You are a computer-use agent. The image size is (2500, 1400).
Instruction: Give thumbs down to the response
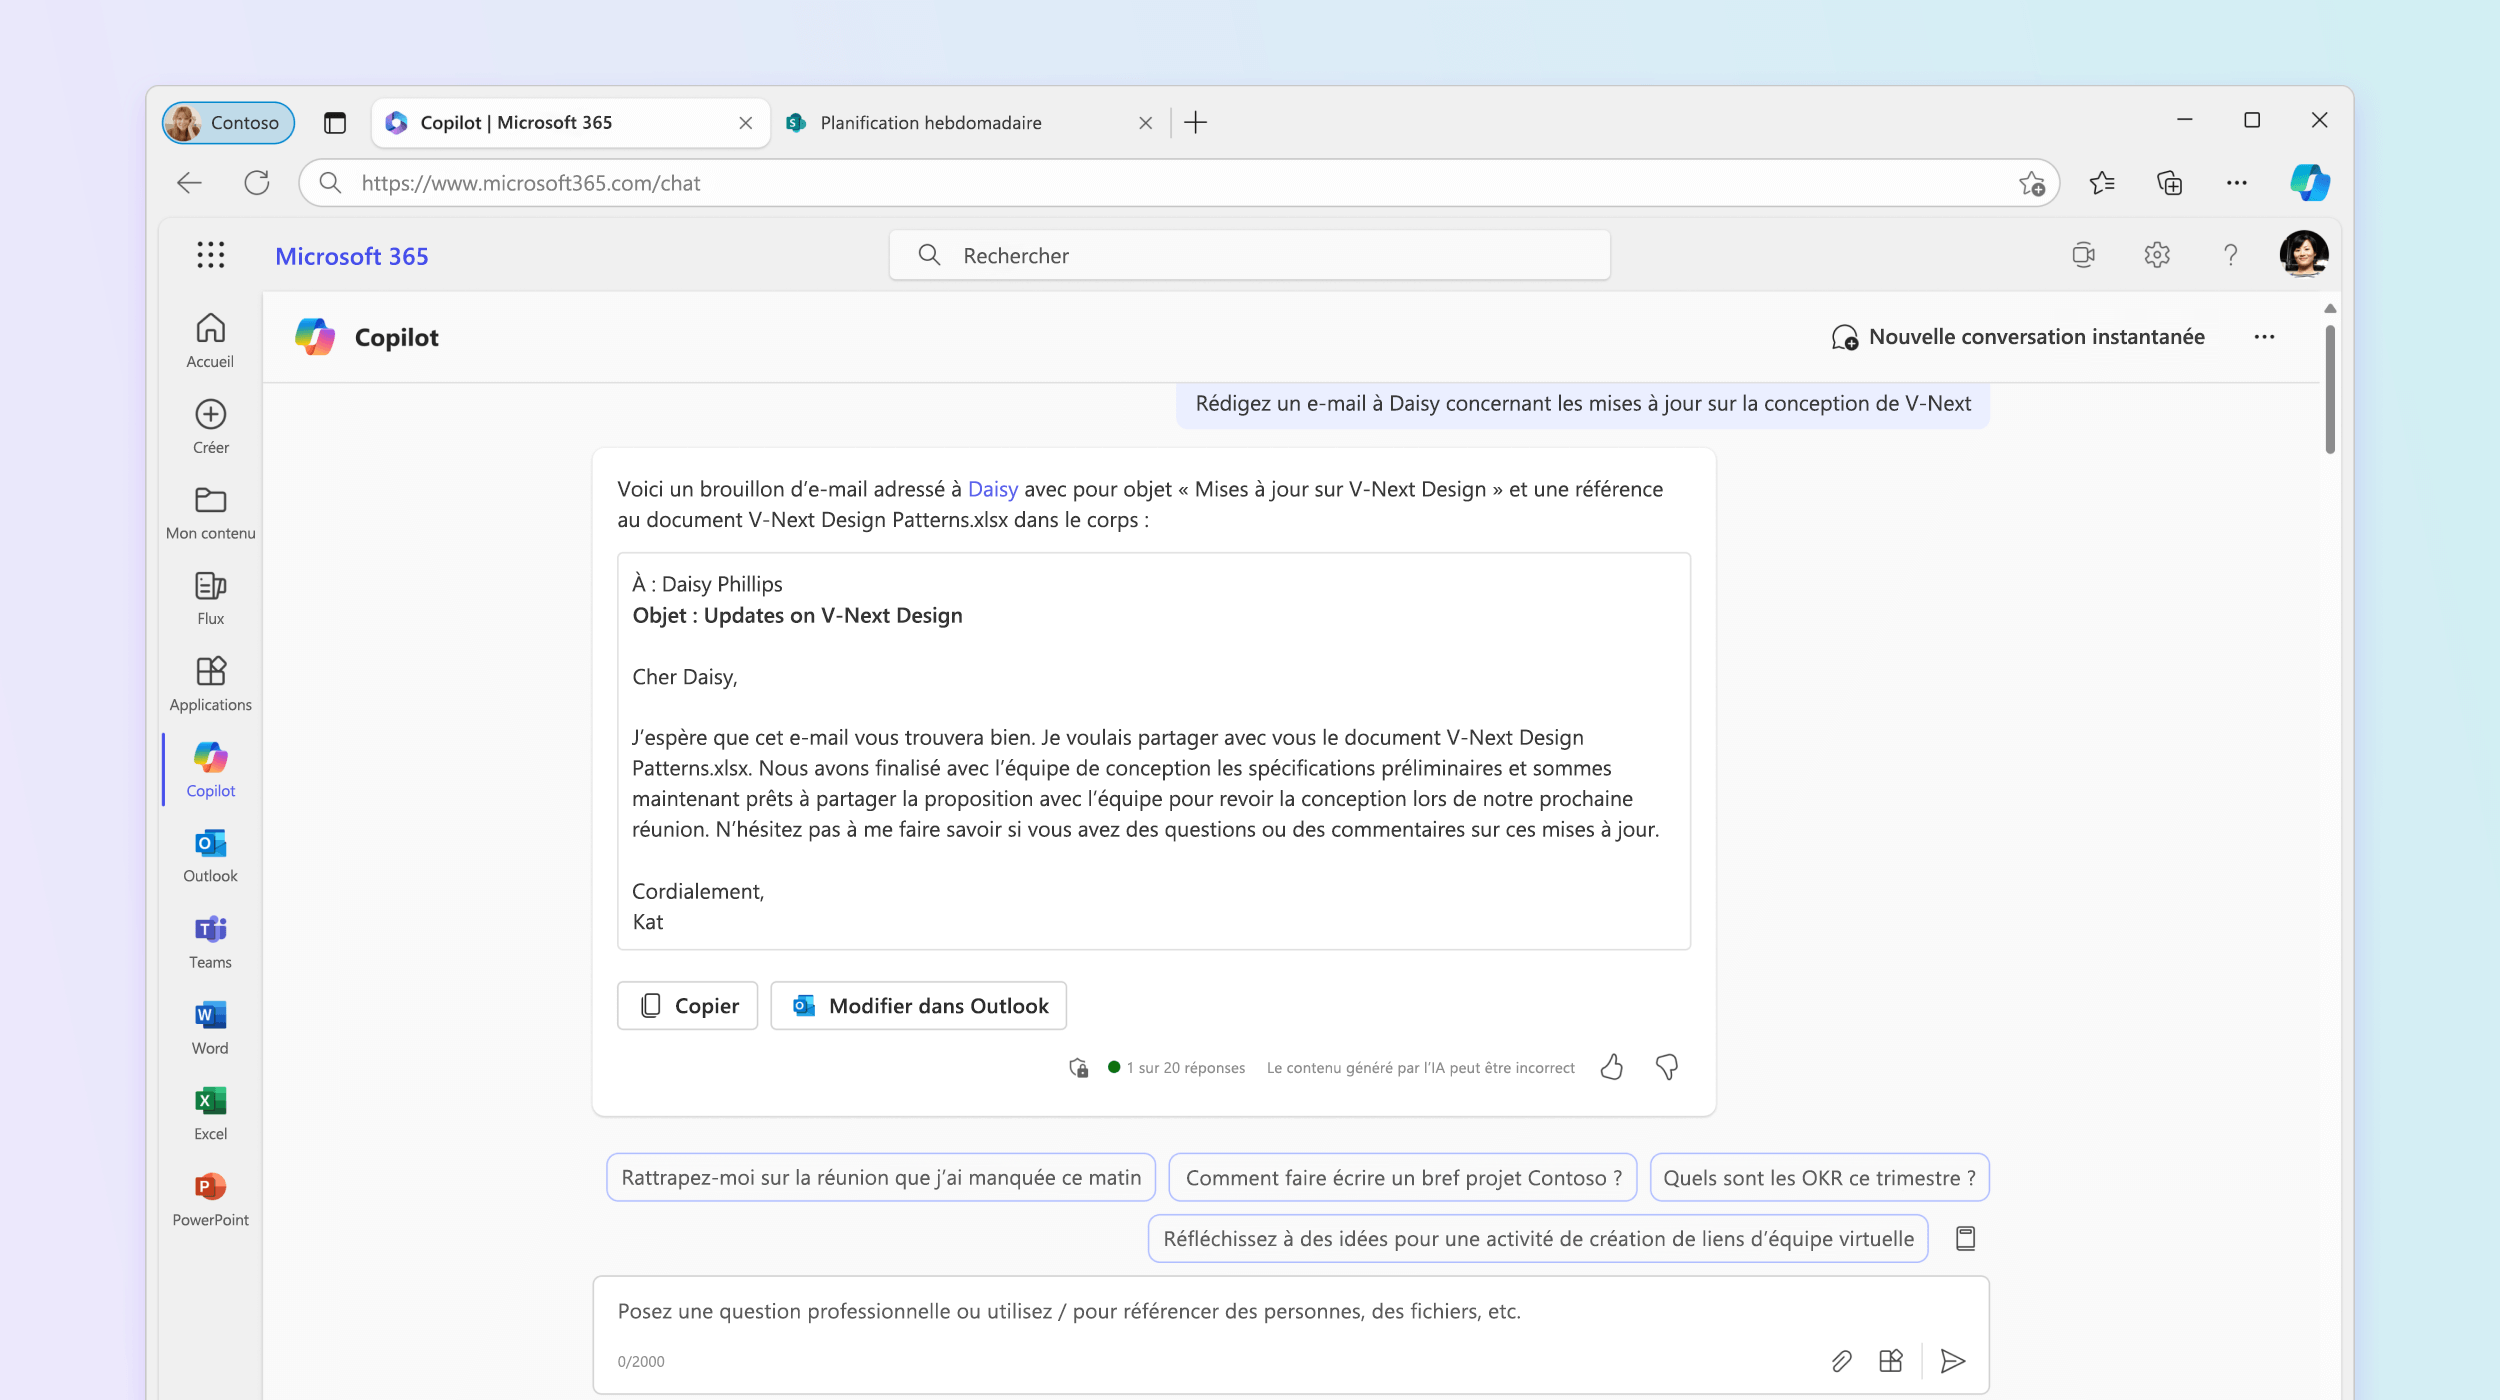pos(1666,1067)
